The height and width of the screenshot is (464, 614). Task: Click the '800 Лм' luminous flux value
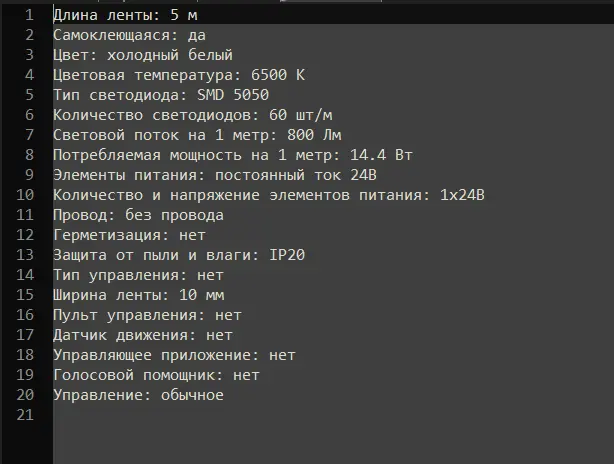tap(314, 135)
